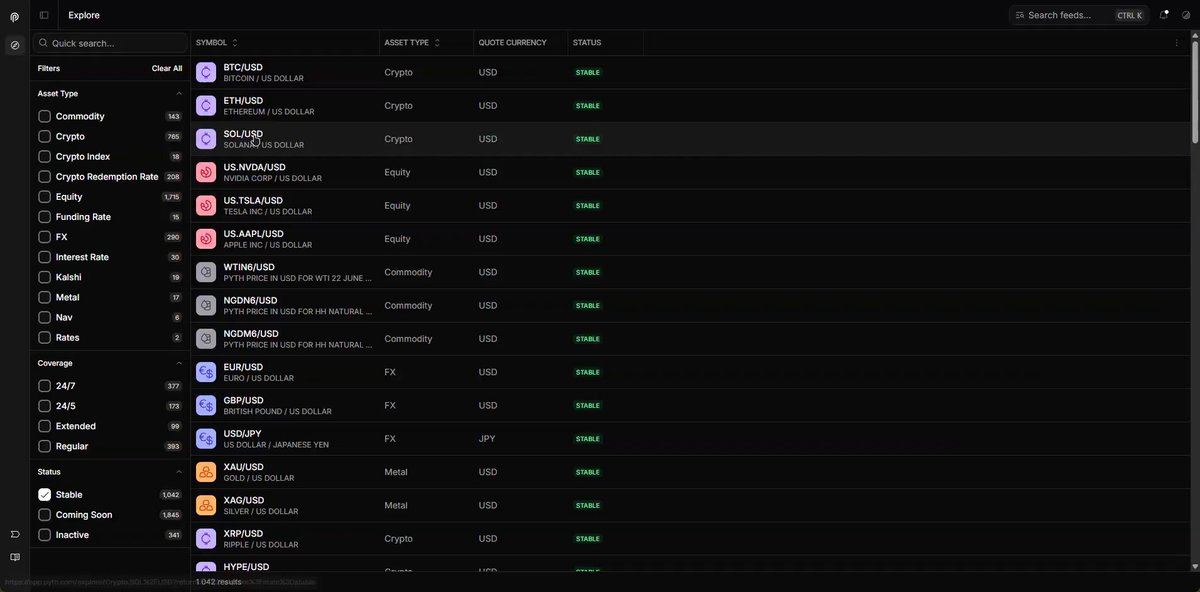The image size is (1200, 592).
Task: Click the scrollbar up arrow
Action: (x=1195, y=35)
